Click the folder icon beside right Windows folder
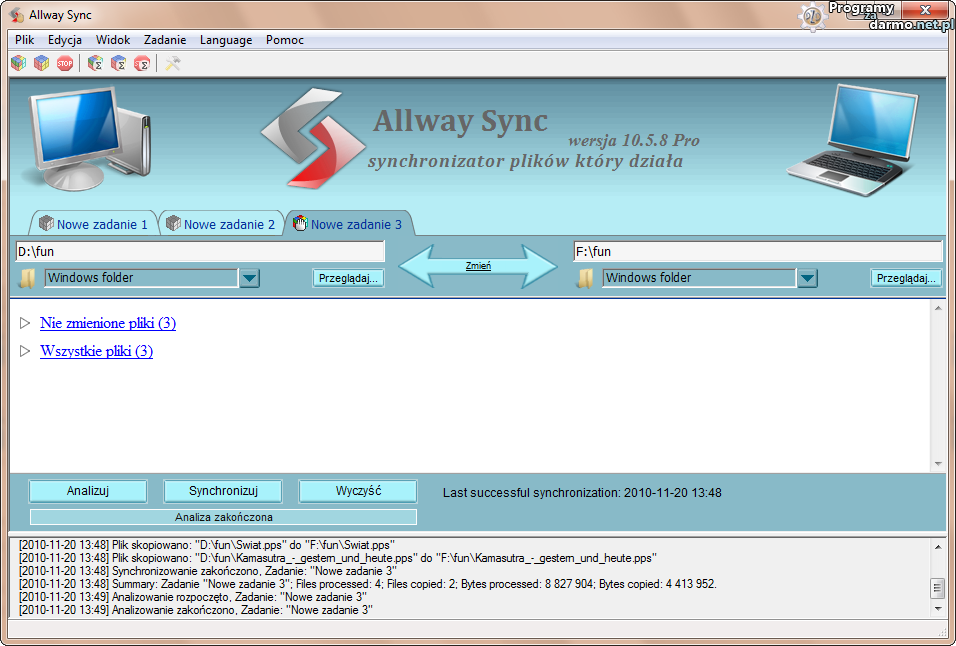 (x=585, y=278)
